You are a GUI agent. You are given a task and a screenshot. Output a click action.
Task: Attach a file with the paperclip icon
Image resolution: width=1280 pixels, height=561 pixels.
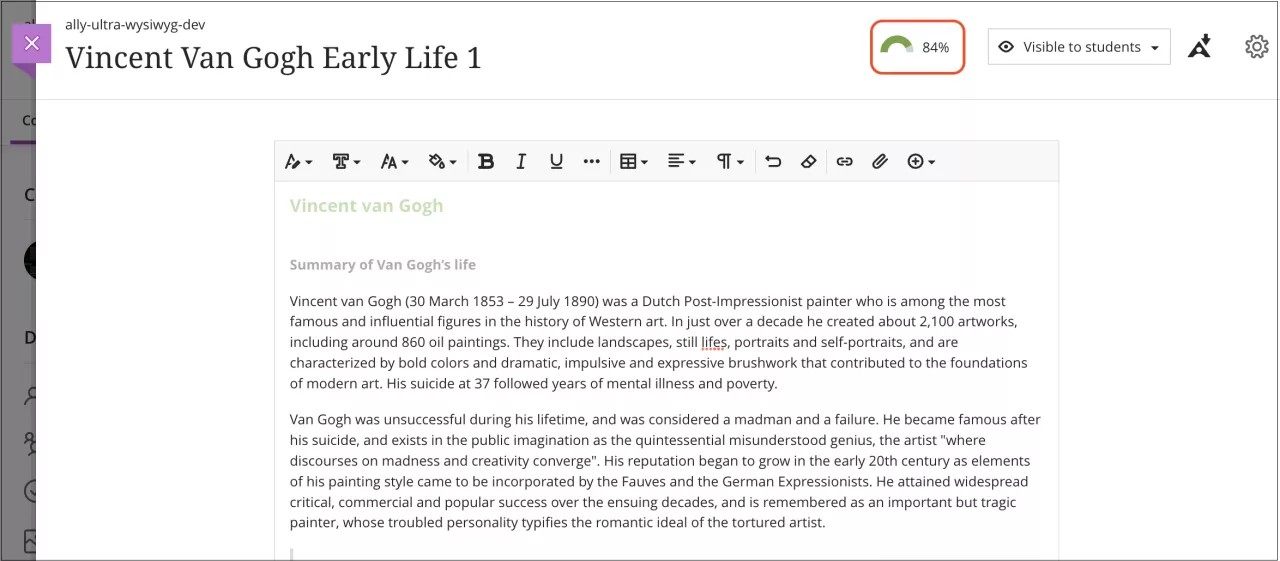point(880,161)
